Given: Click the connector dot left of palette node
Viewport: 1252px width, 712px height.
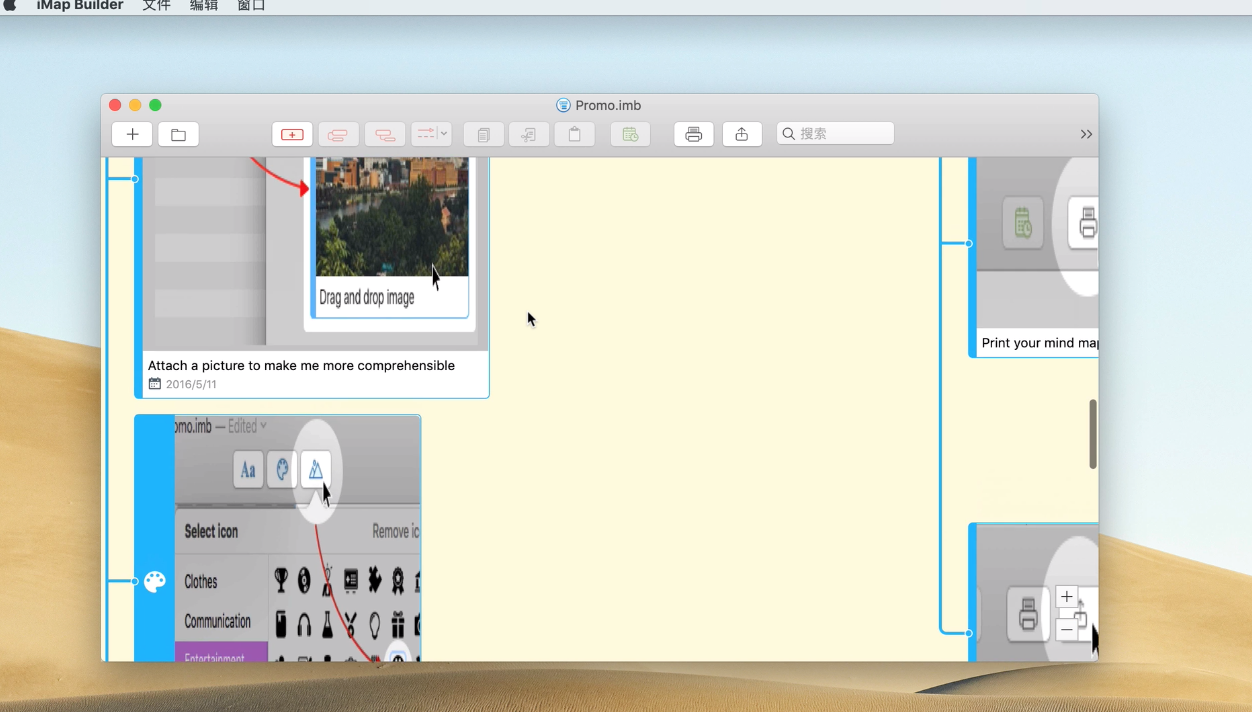Looking at the screenshot, I should pos(135,581).
